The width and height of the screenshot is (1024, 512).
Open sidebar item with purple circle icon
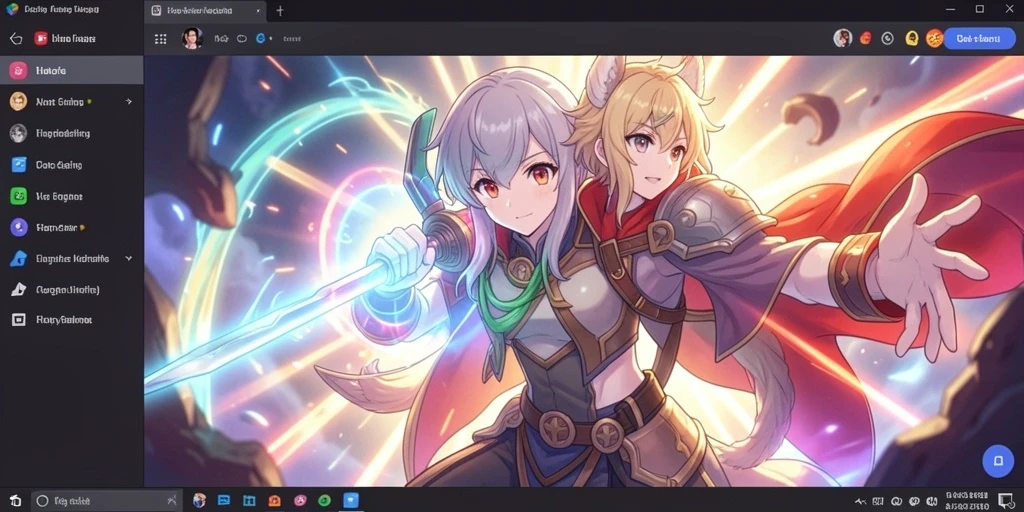click(x=72, y=227)
